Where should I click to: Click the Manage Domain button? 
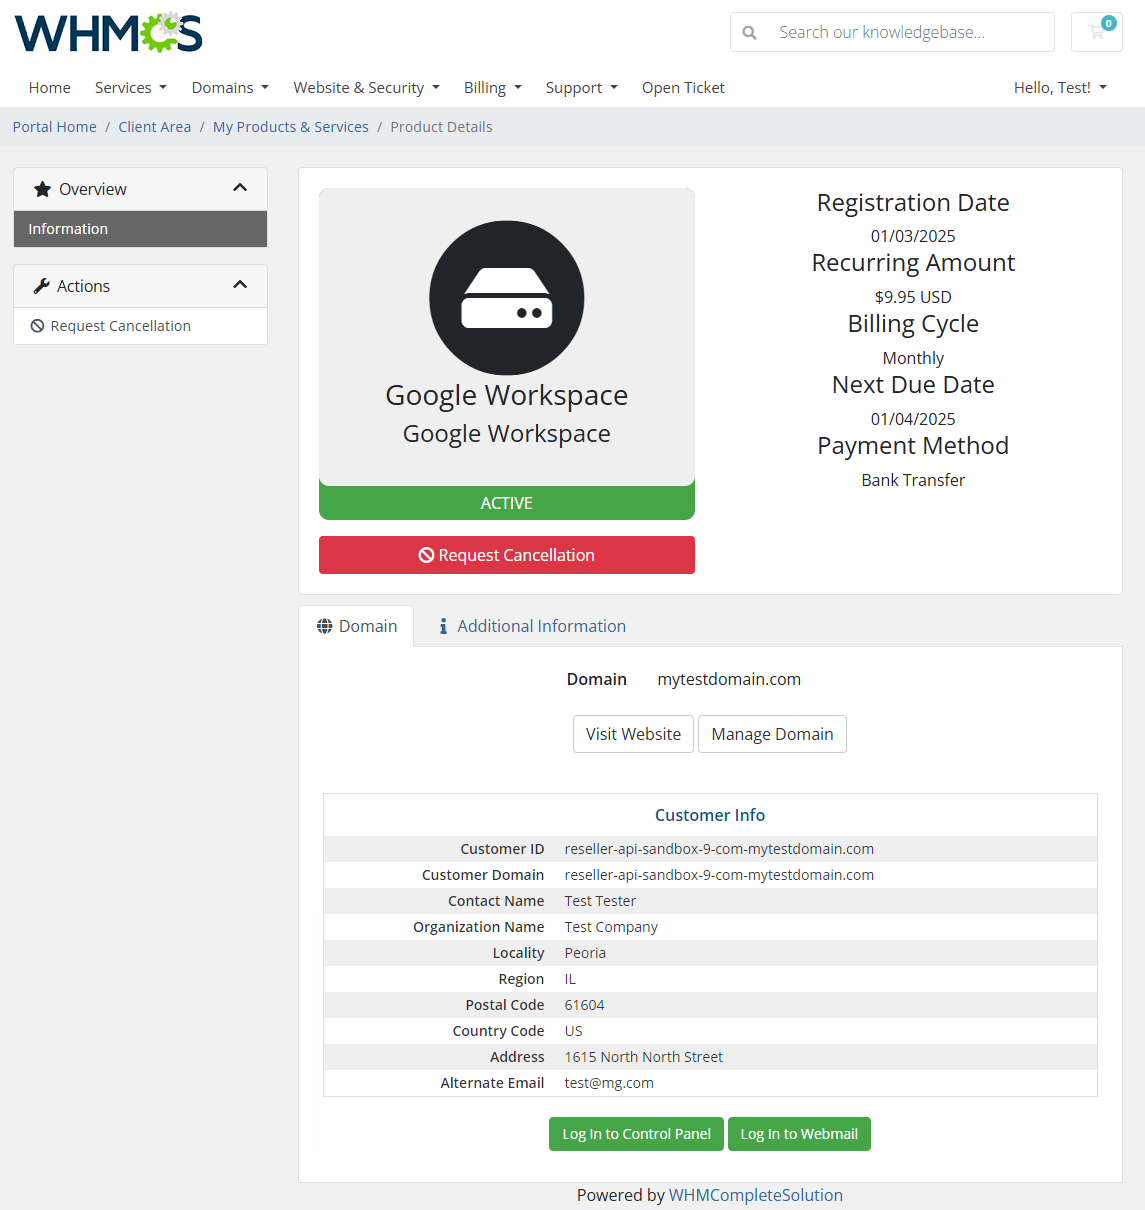pyautogui.click(x=772, y=734)
